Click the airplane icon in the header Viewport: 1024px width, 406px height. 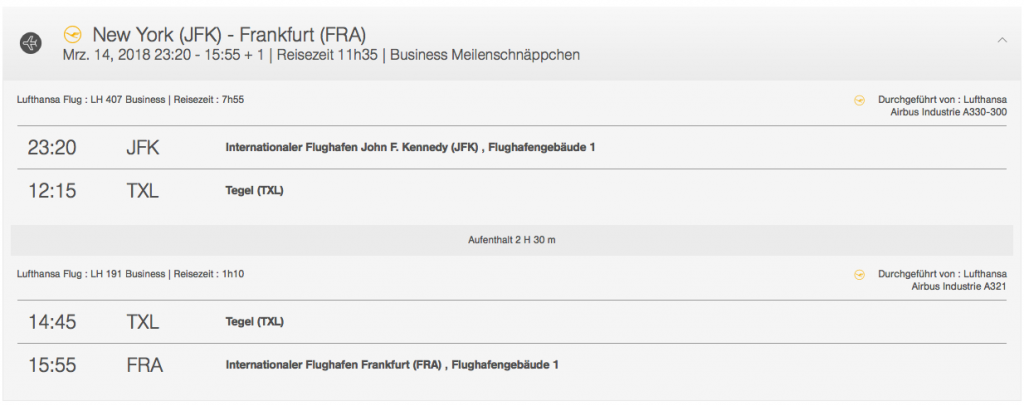(31, 44)
